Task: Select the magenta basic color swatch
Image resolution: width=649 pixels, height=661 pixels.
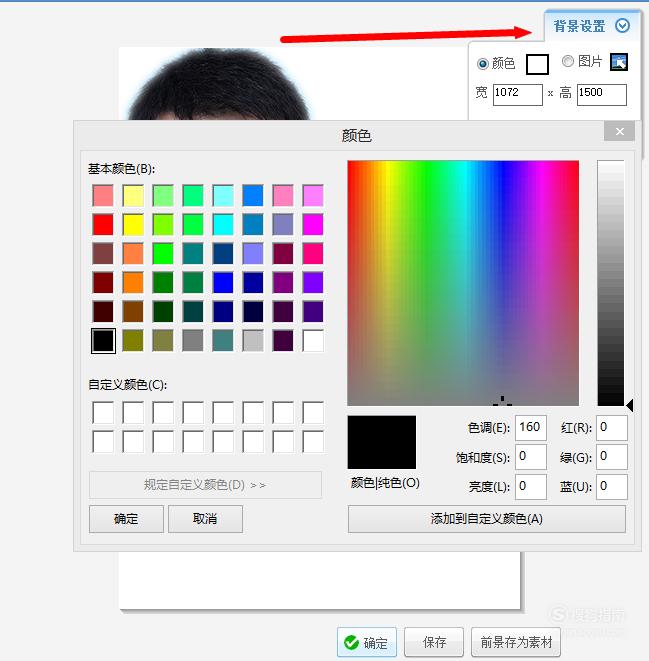Action: 313,224
